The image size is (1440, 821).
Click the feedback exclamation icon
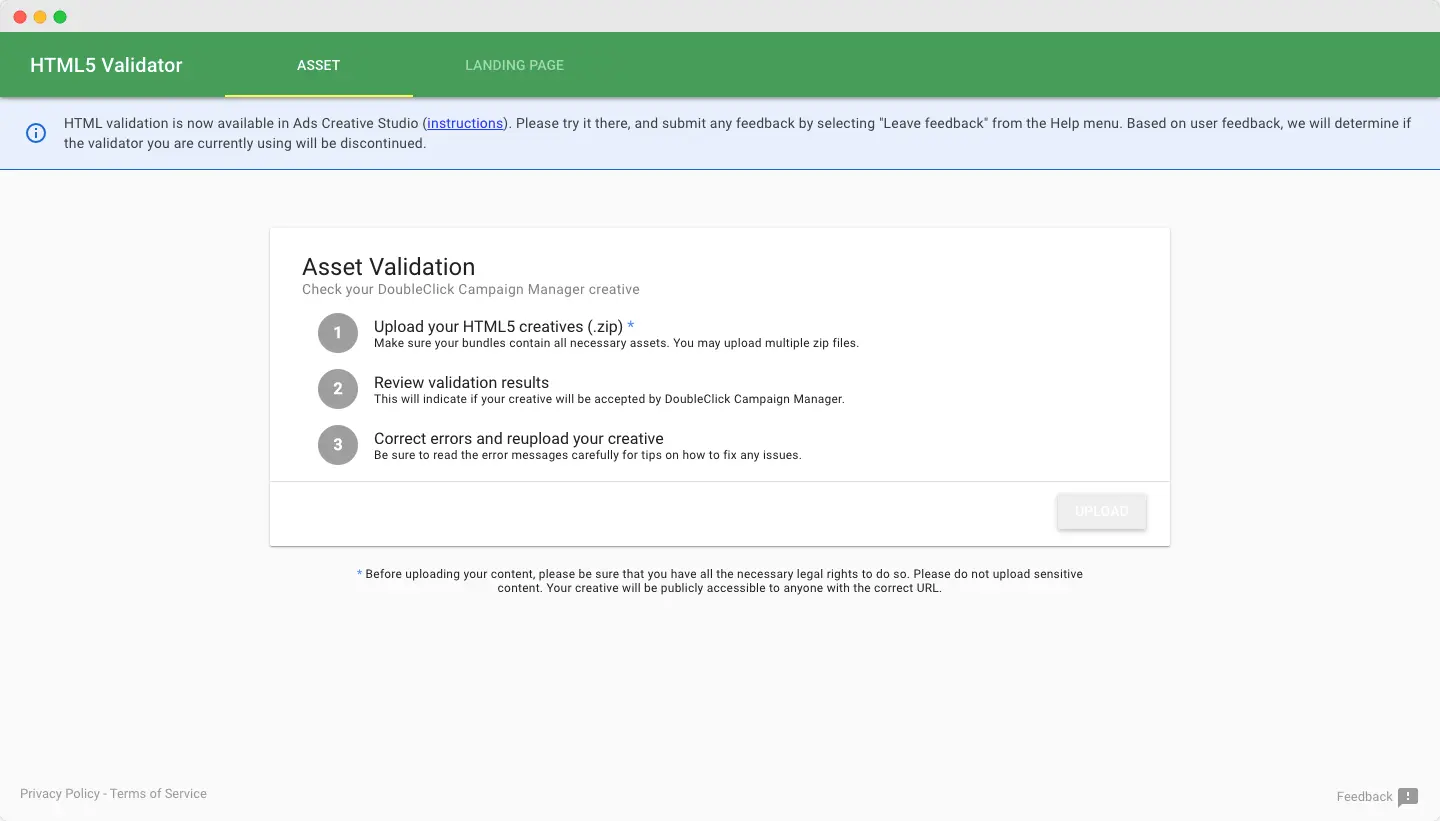pyautogui.click(x=1409, y=797)
